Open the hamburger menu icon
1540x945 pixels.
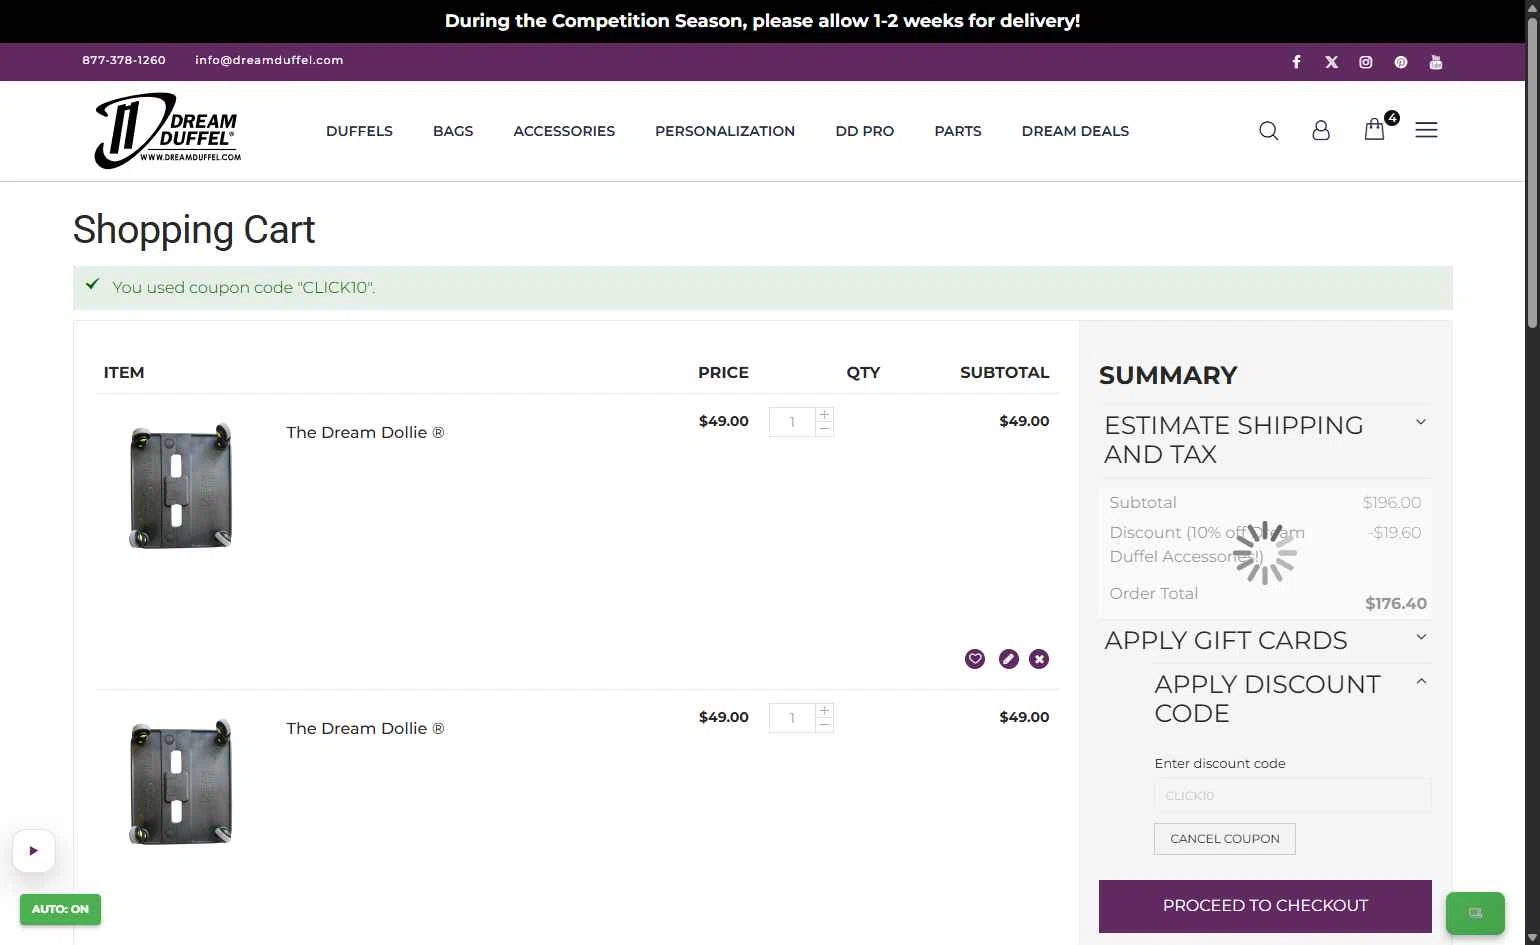(x=1427, y=130)
